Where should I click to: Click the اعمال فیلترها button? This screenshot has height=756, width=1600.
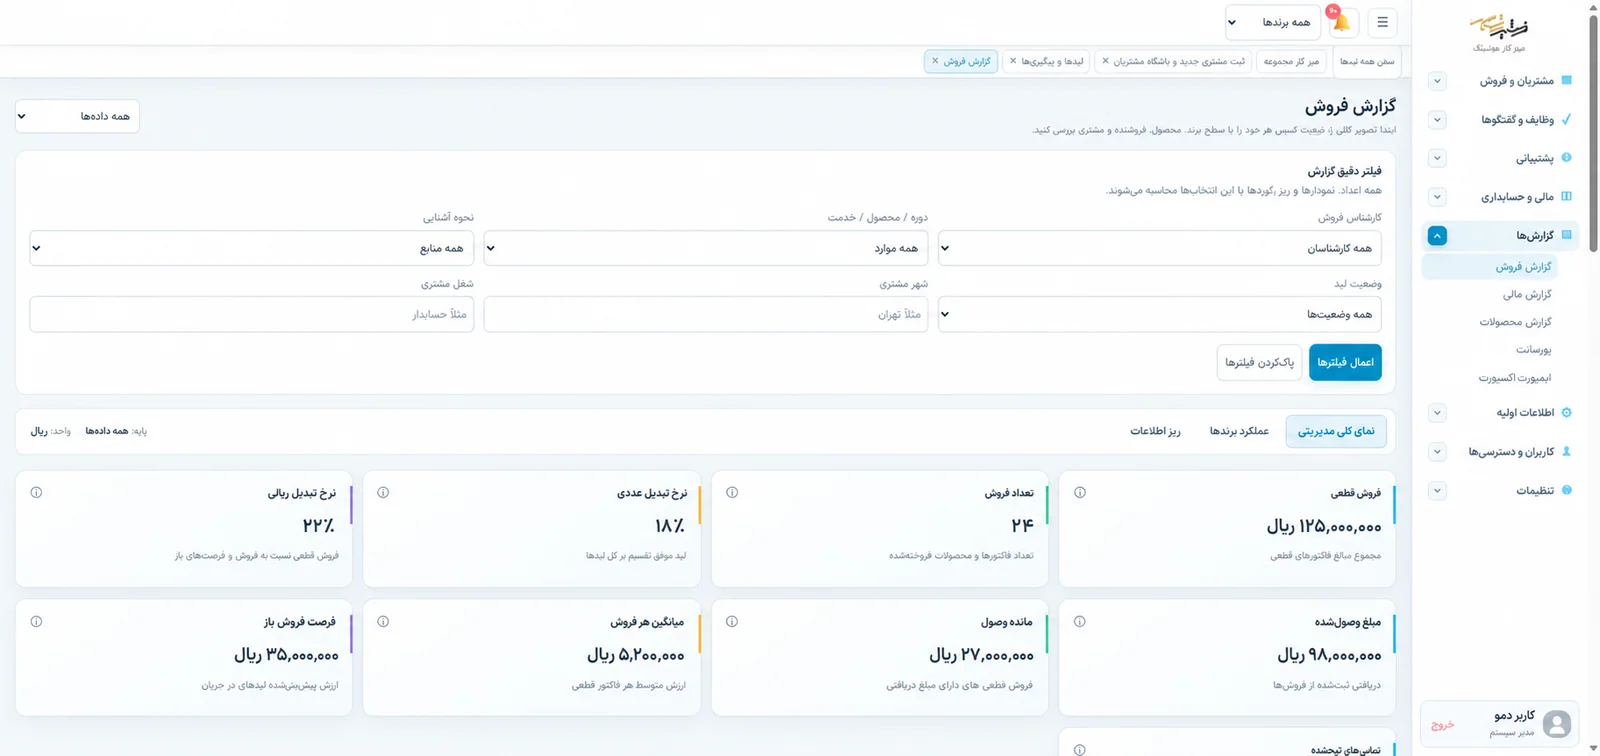pyautogui.click(x=1345, y=362)
